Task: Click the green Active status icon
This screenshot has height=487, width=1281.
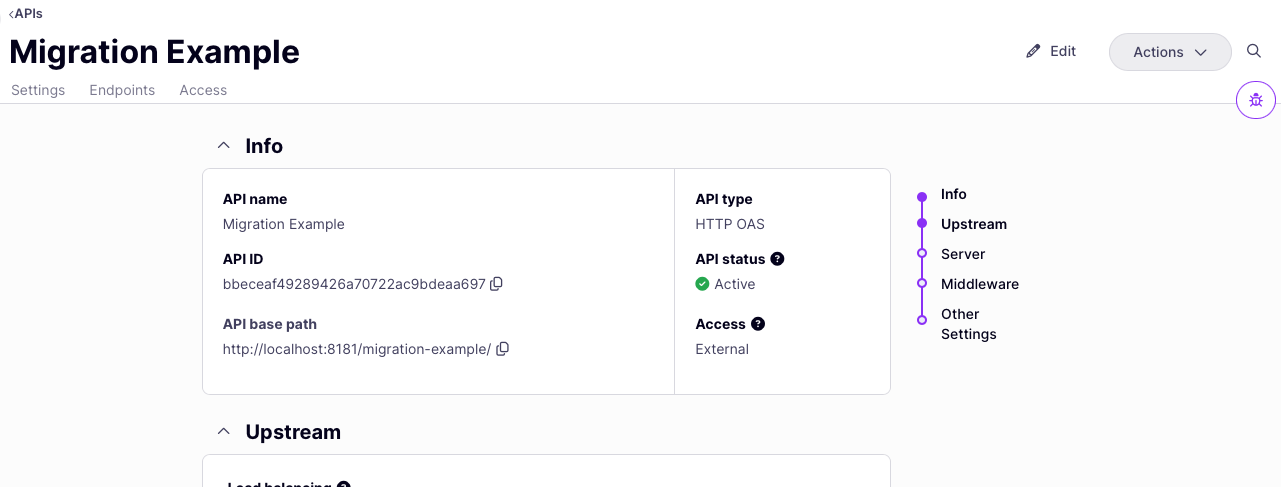Action: pyautogui.click(x=702, y=284)
